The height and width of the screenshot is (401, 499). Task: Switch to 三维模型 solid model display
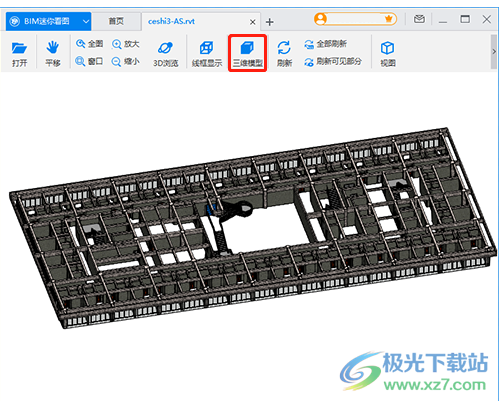247,54
